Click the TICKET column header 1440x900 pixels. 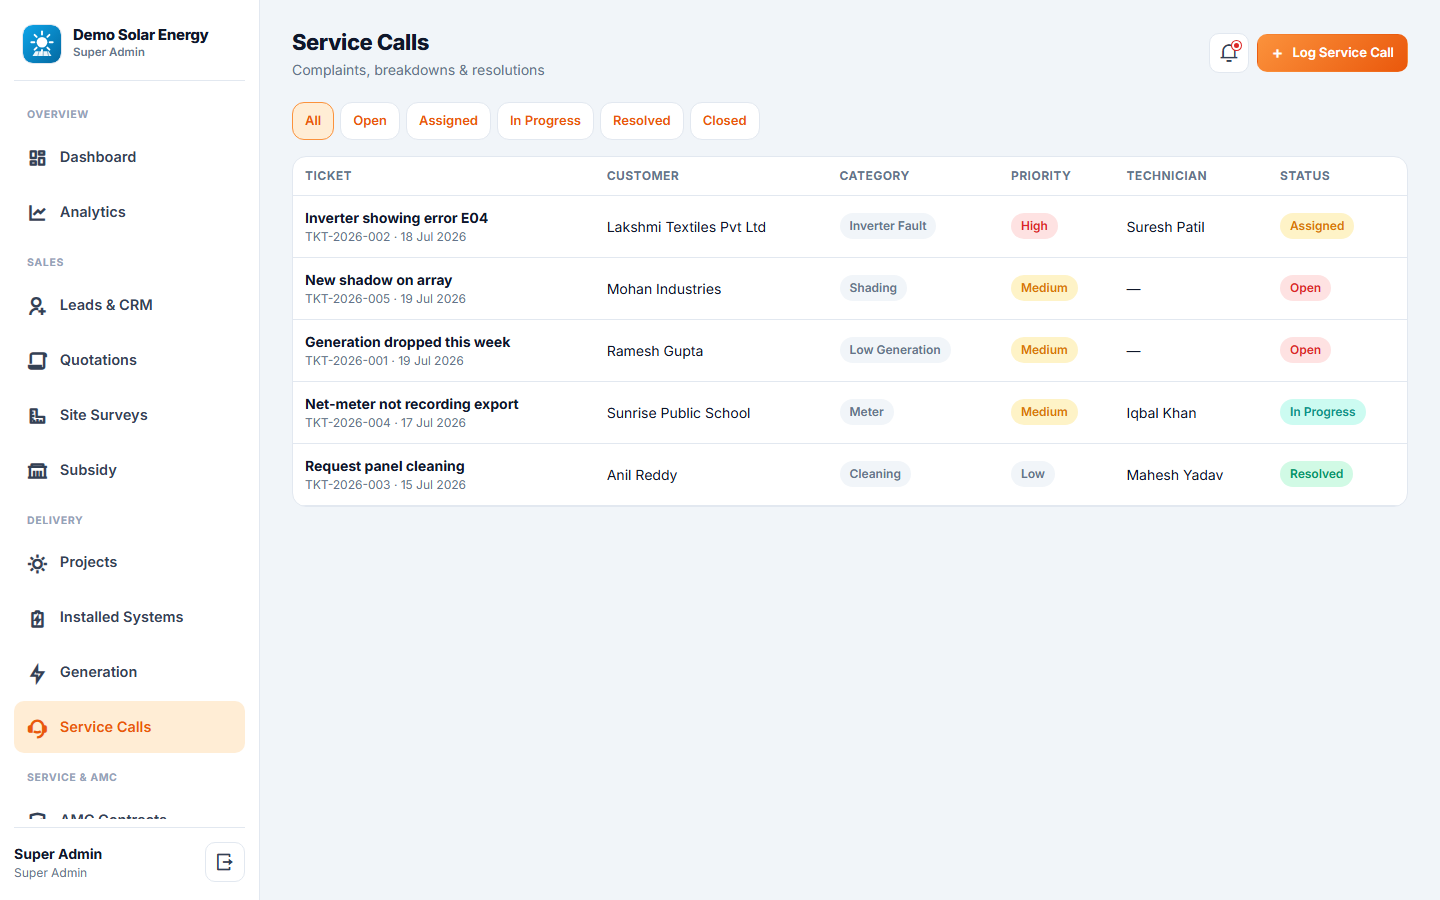(x=328, y=176)
